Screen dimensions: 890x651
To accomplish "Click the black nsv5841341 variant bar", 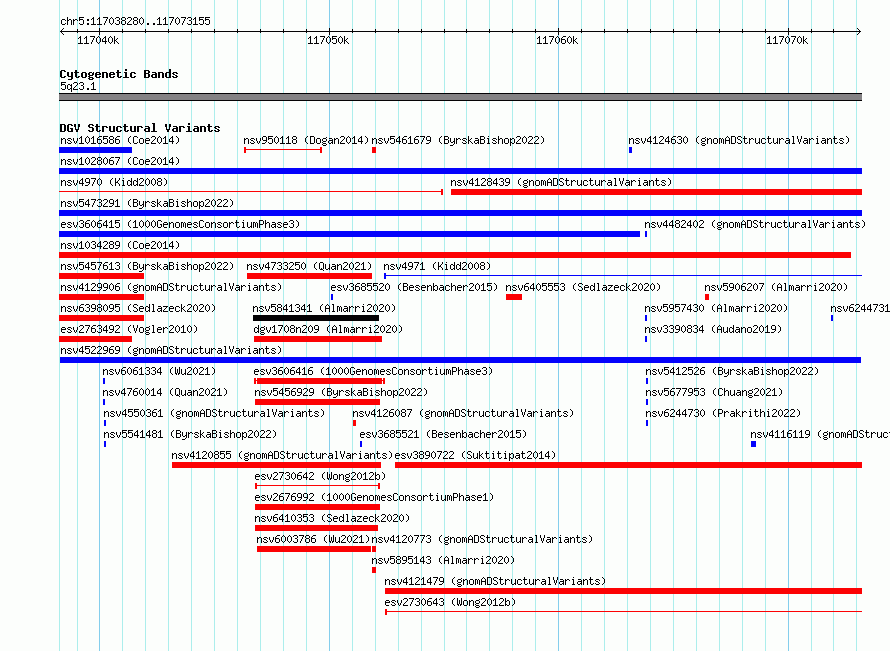I will tap(316, 318).
